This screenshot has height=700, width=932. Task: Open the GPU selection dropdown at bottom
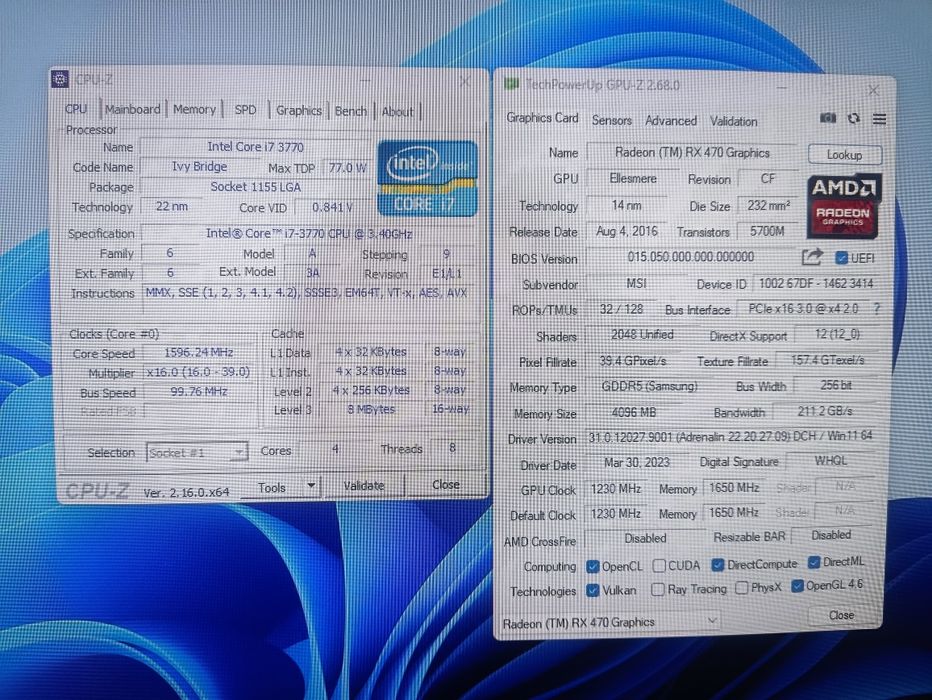(610, 622)
